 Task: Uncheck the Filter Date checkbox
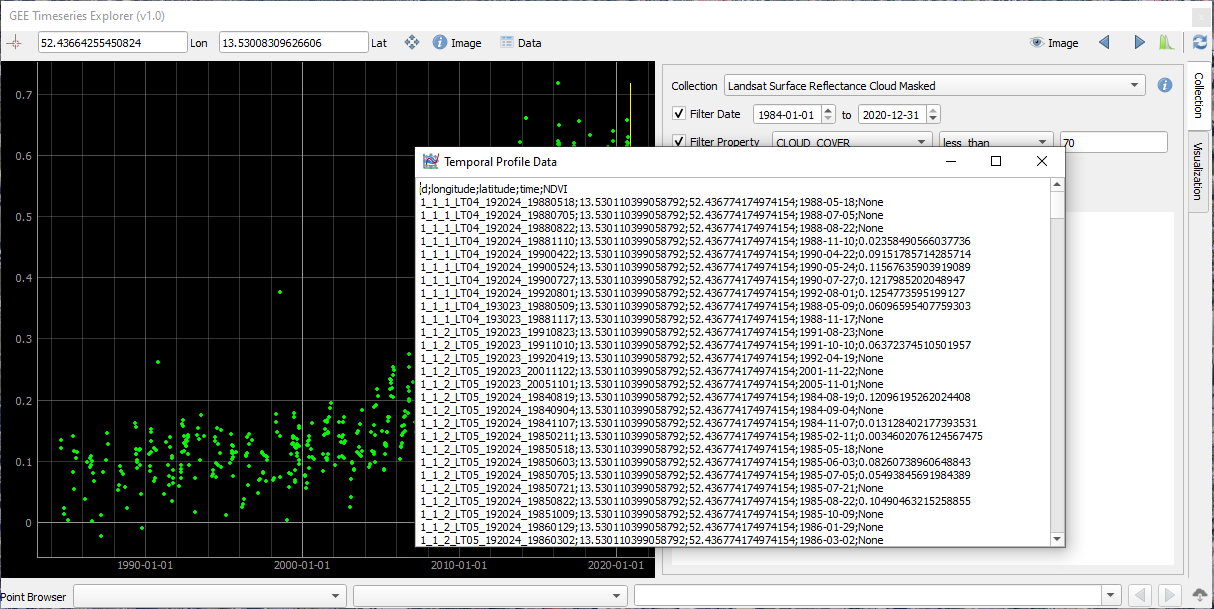coord(679,114)
